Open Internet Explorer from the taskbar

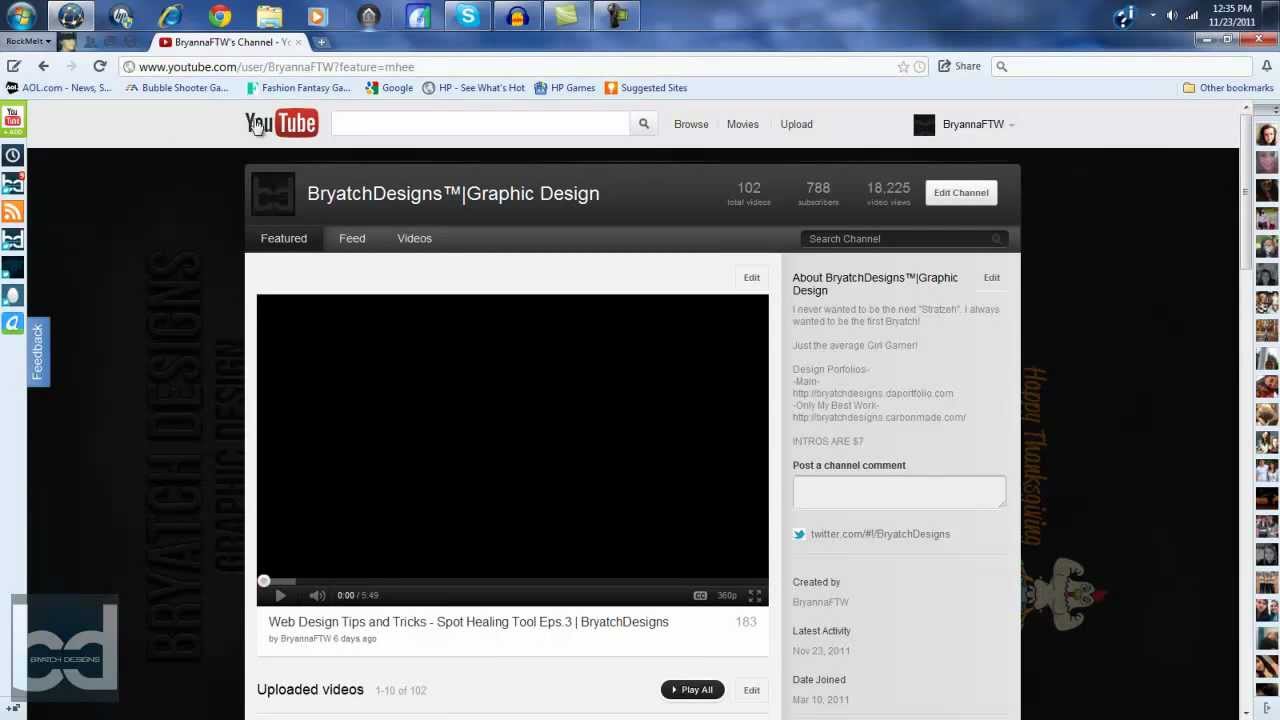pos(171,16)
